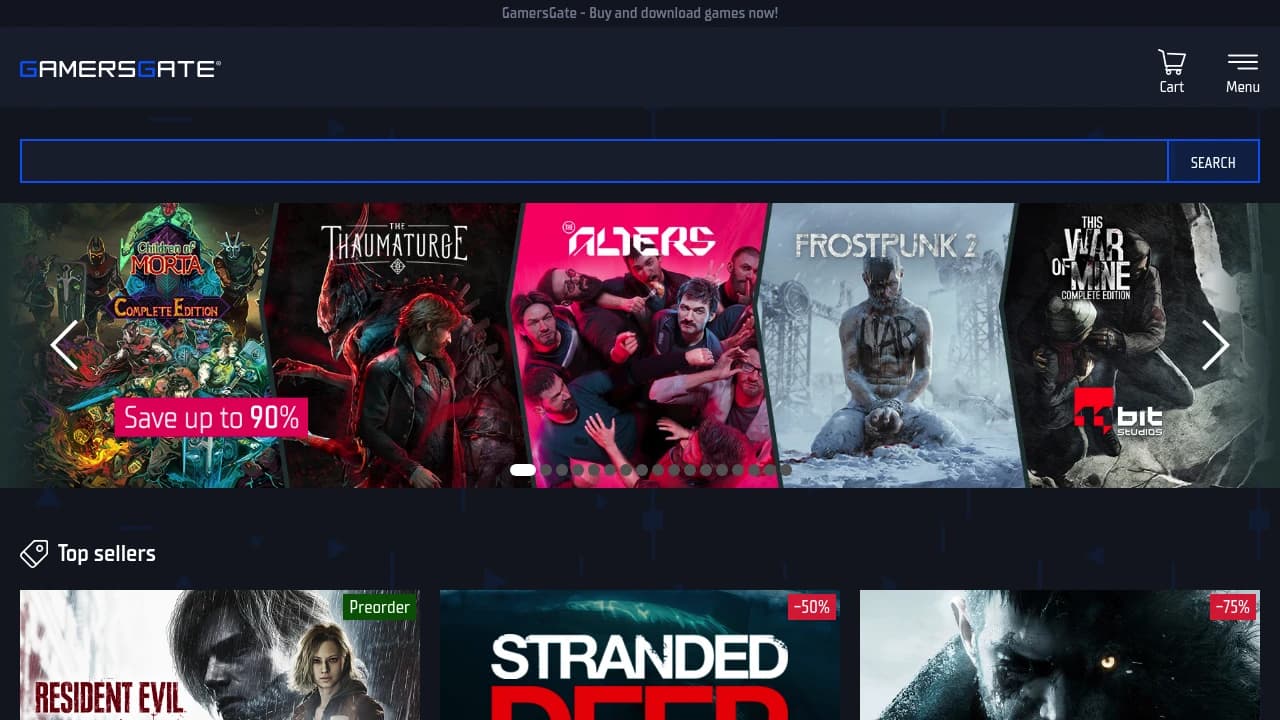Screen dimensions: 1280x720
Task: Click 'GamersGate - Buy and download games now!' text
Action: click(640, 13)
